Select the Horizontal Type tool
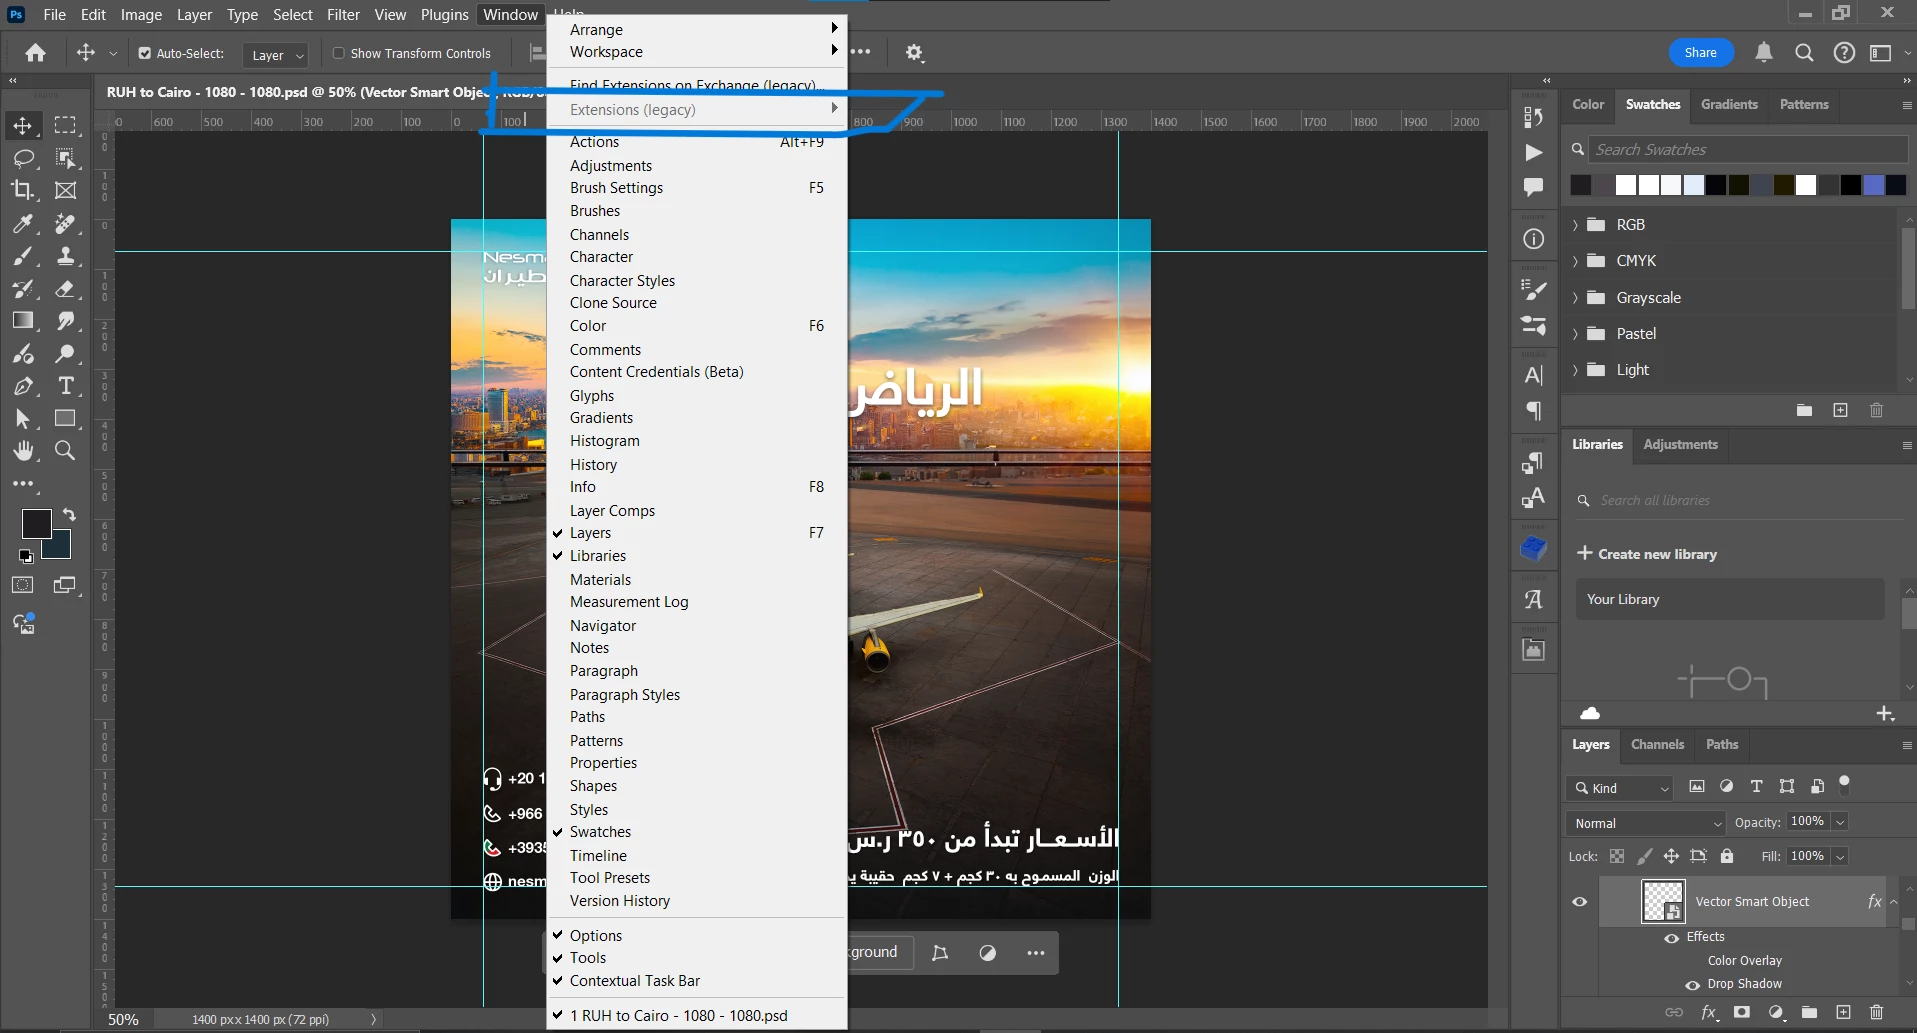Image resolution: width=1917 pixels, height=1033 pixels. [x=65, y=386]
